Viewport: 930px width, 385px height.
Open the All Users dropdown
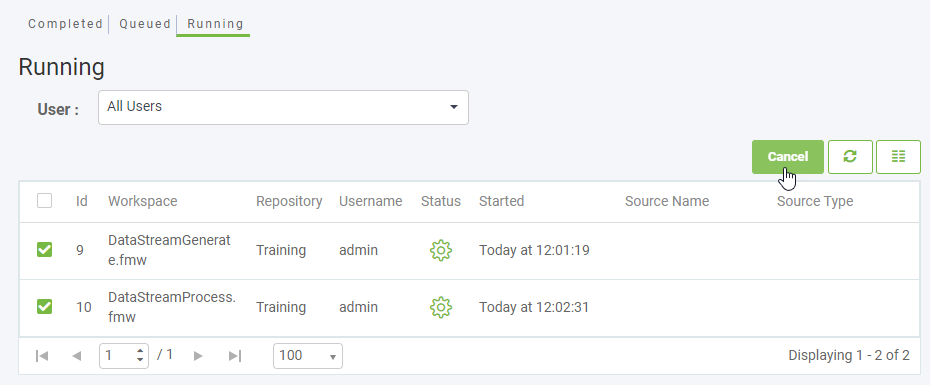coord(284,107)
